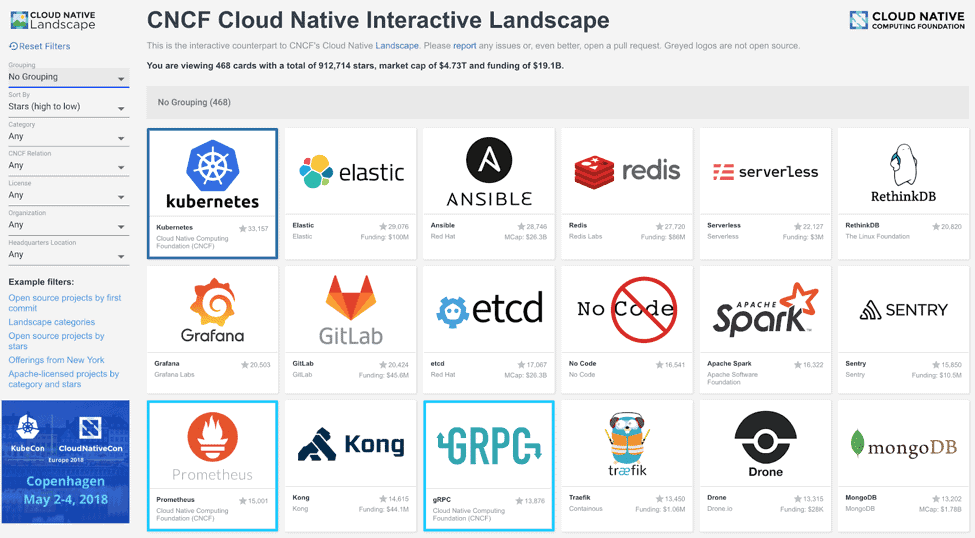Viewport: 975px width, 538px height.
Task: Expand the License filter dropdown
Action: [67, 195]
